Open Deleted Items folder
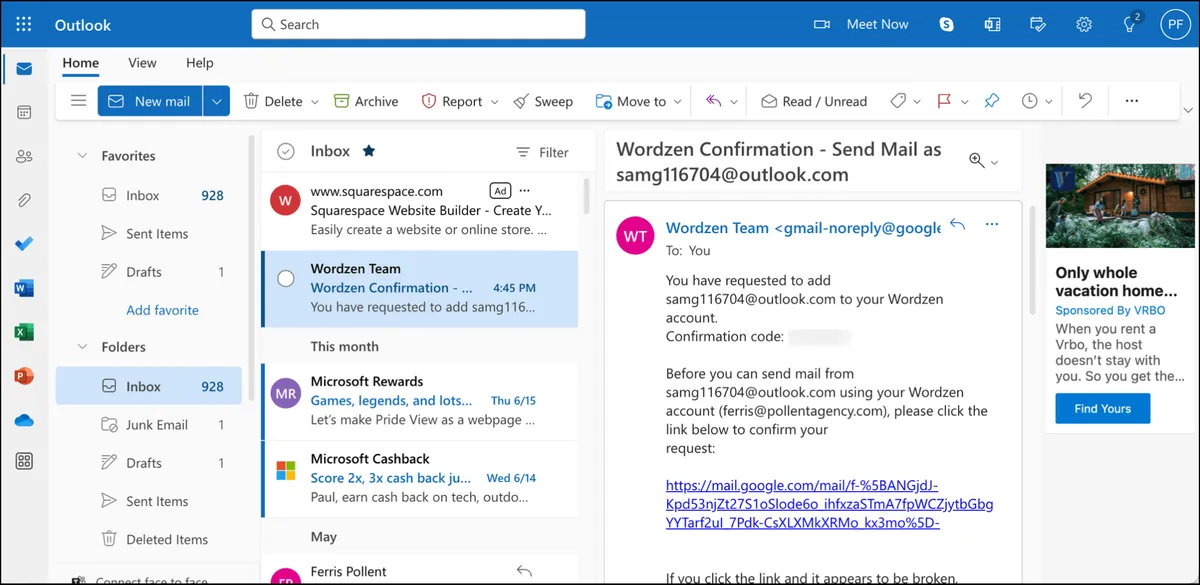This screenshot has width=1200, height=585. (149, 539)
